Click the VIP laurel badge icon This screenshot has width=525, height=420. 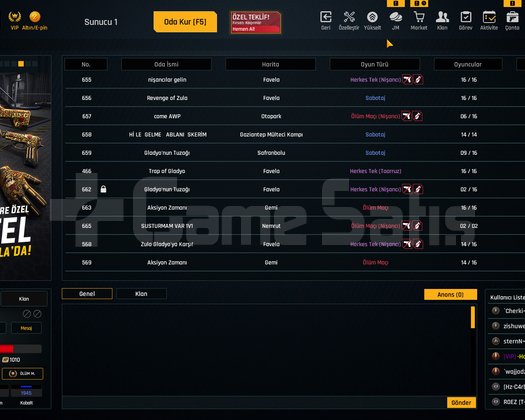coord(14,16)
